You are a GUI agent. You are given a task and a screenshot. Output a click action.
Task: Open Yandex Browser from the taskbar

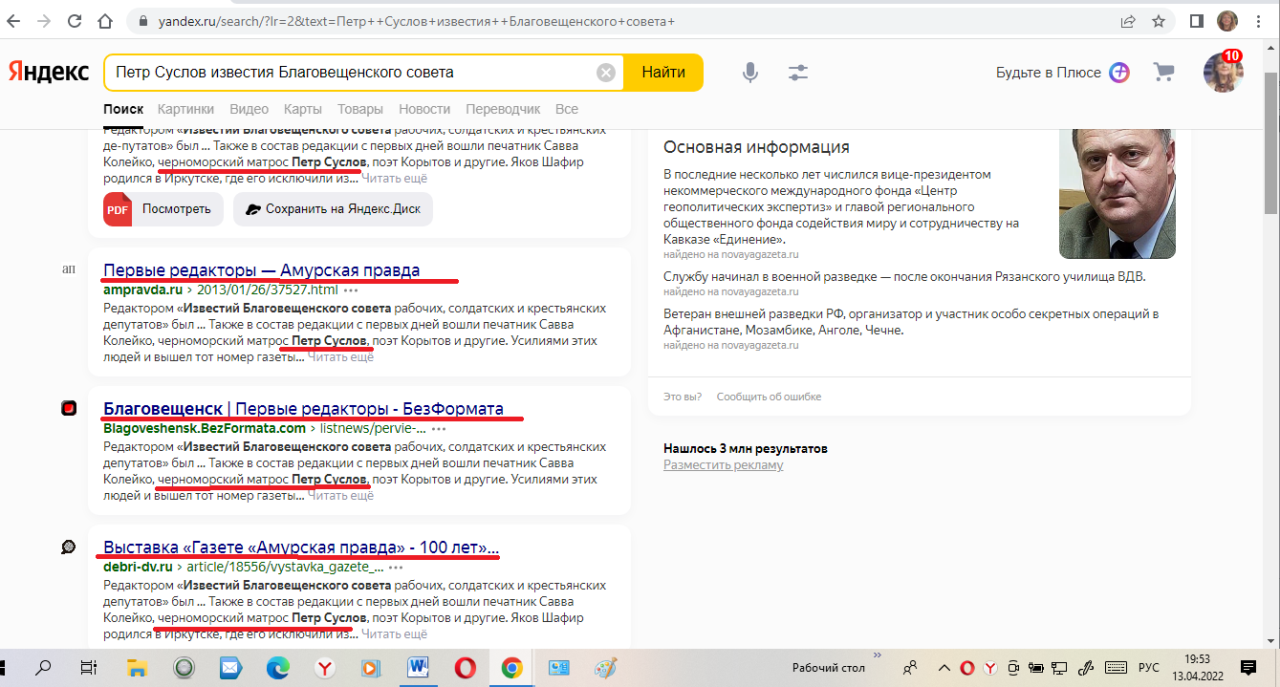click(x=324, y=668)
